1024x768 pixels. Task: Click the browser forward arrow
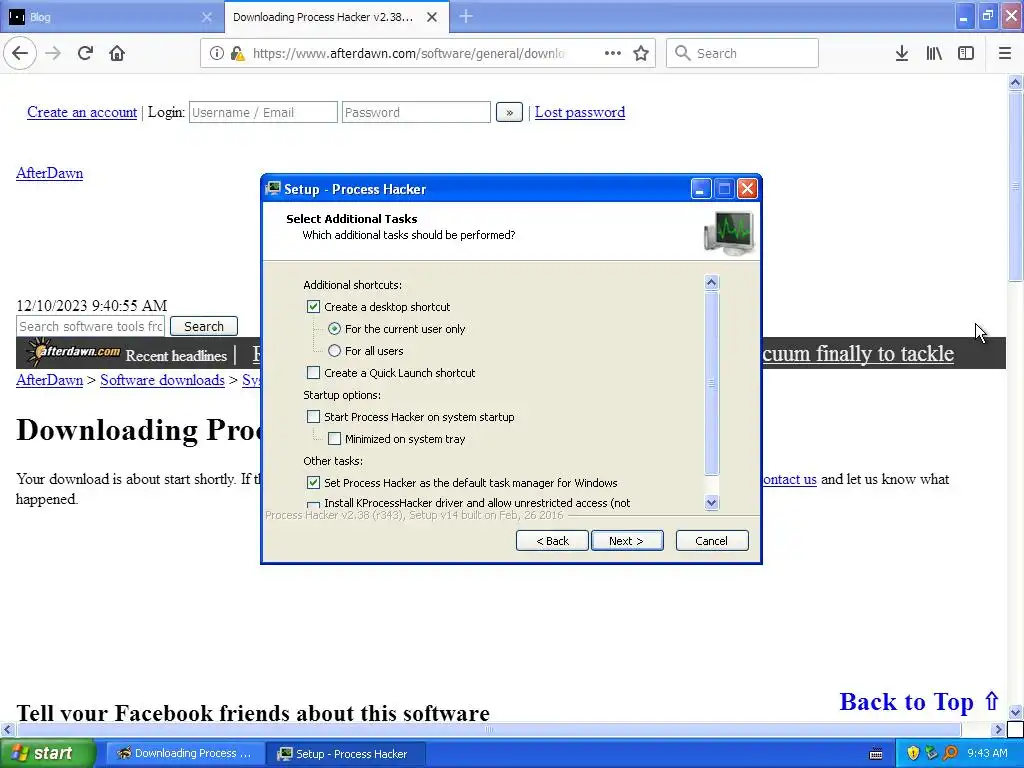point(54,53)
